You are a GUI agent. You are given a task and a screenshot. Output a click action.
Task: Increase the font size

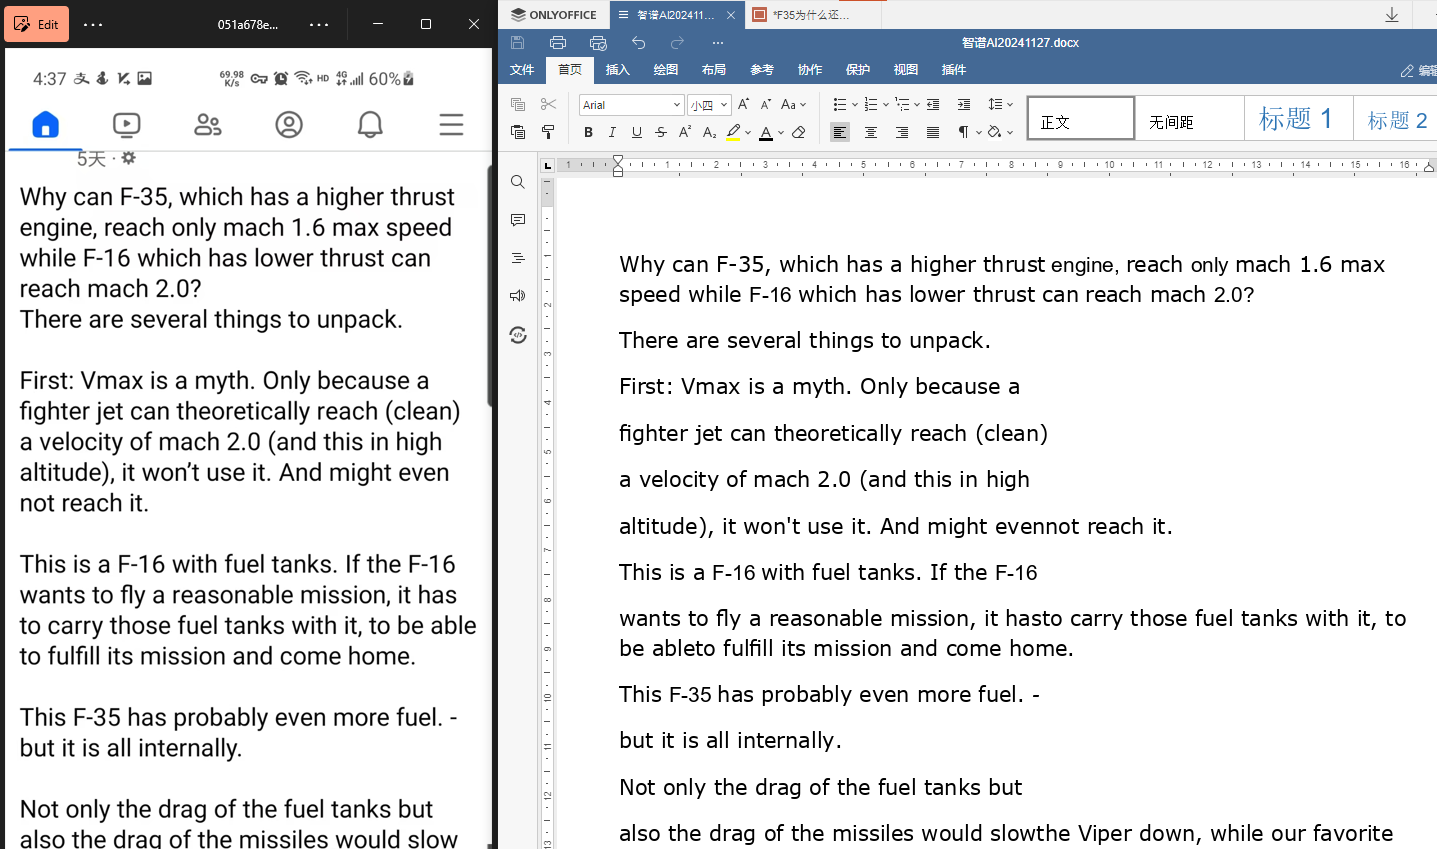point(743,104)
